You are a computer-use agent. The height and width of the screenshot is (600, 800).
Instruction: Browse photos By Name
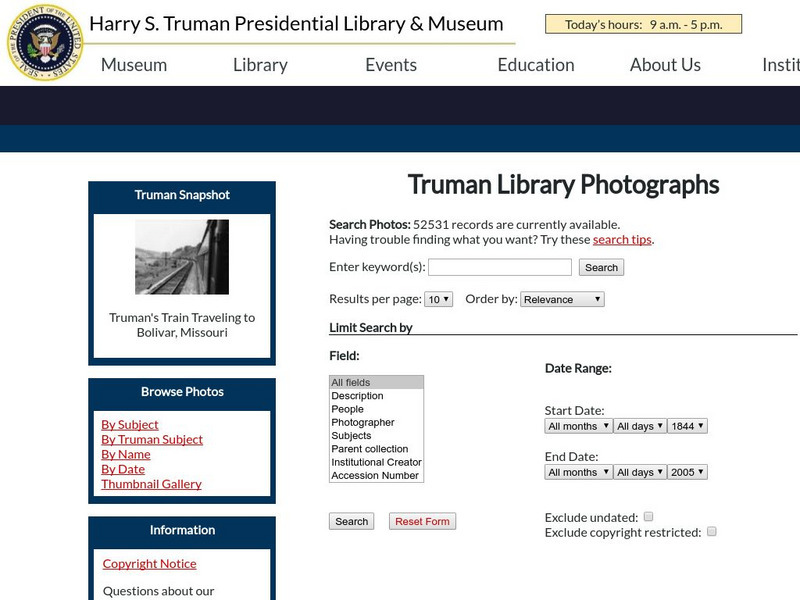(126, 454)
